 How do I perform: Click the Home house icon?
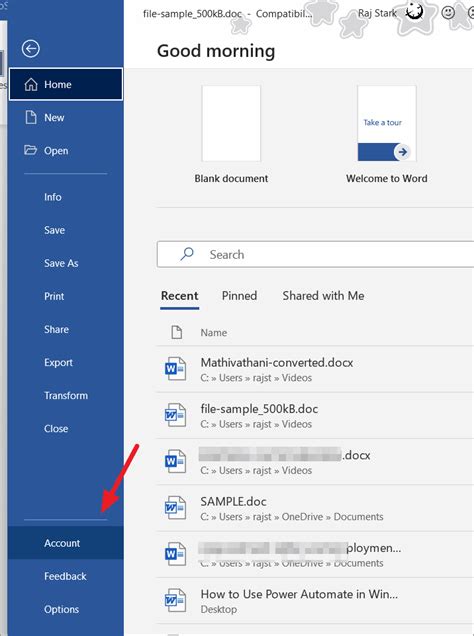tap(31, 84)
